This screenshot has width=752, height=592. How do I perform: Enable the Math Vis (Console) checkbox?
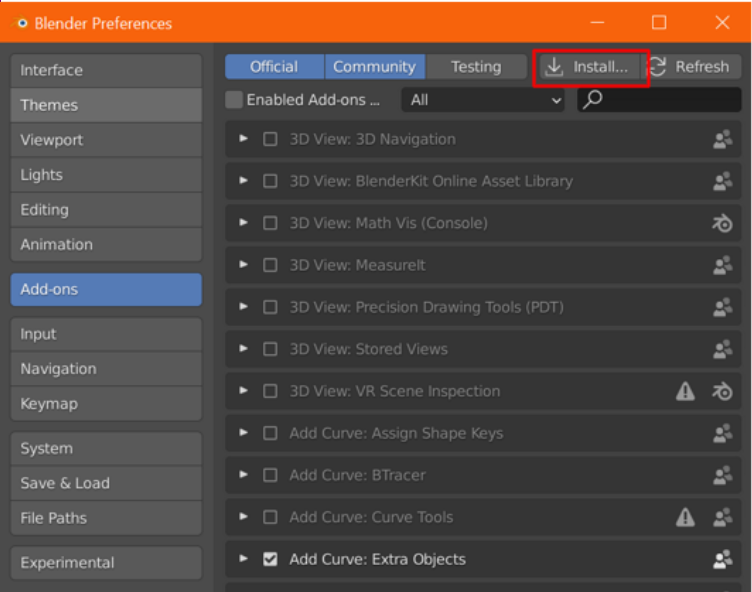pos(270,223)
